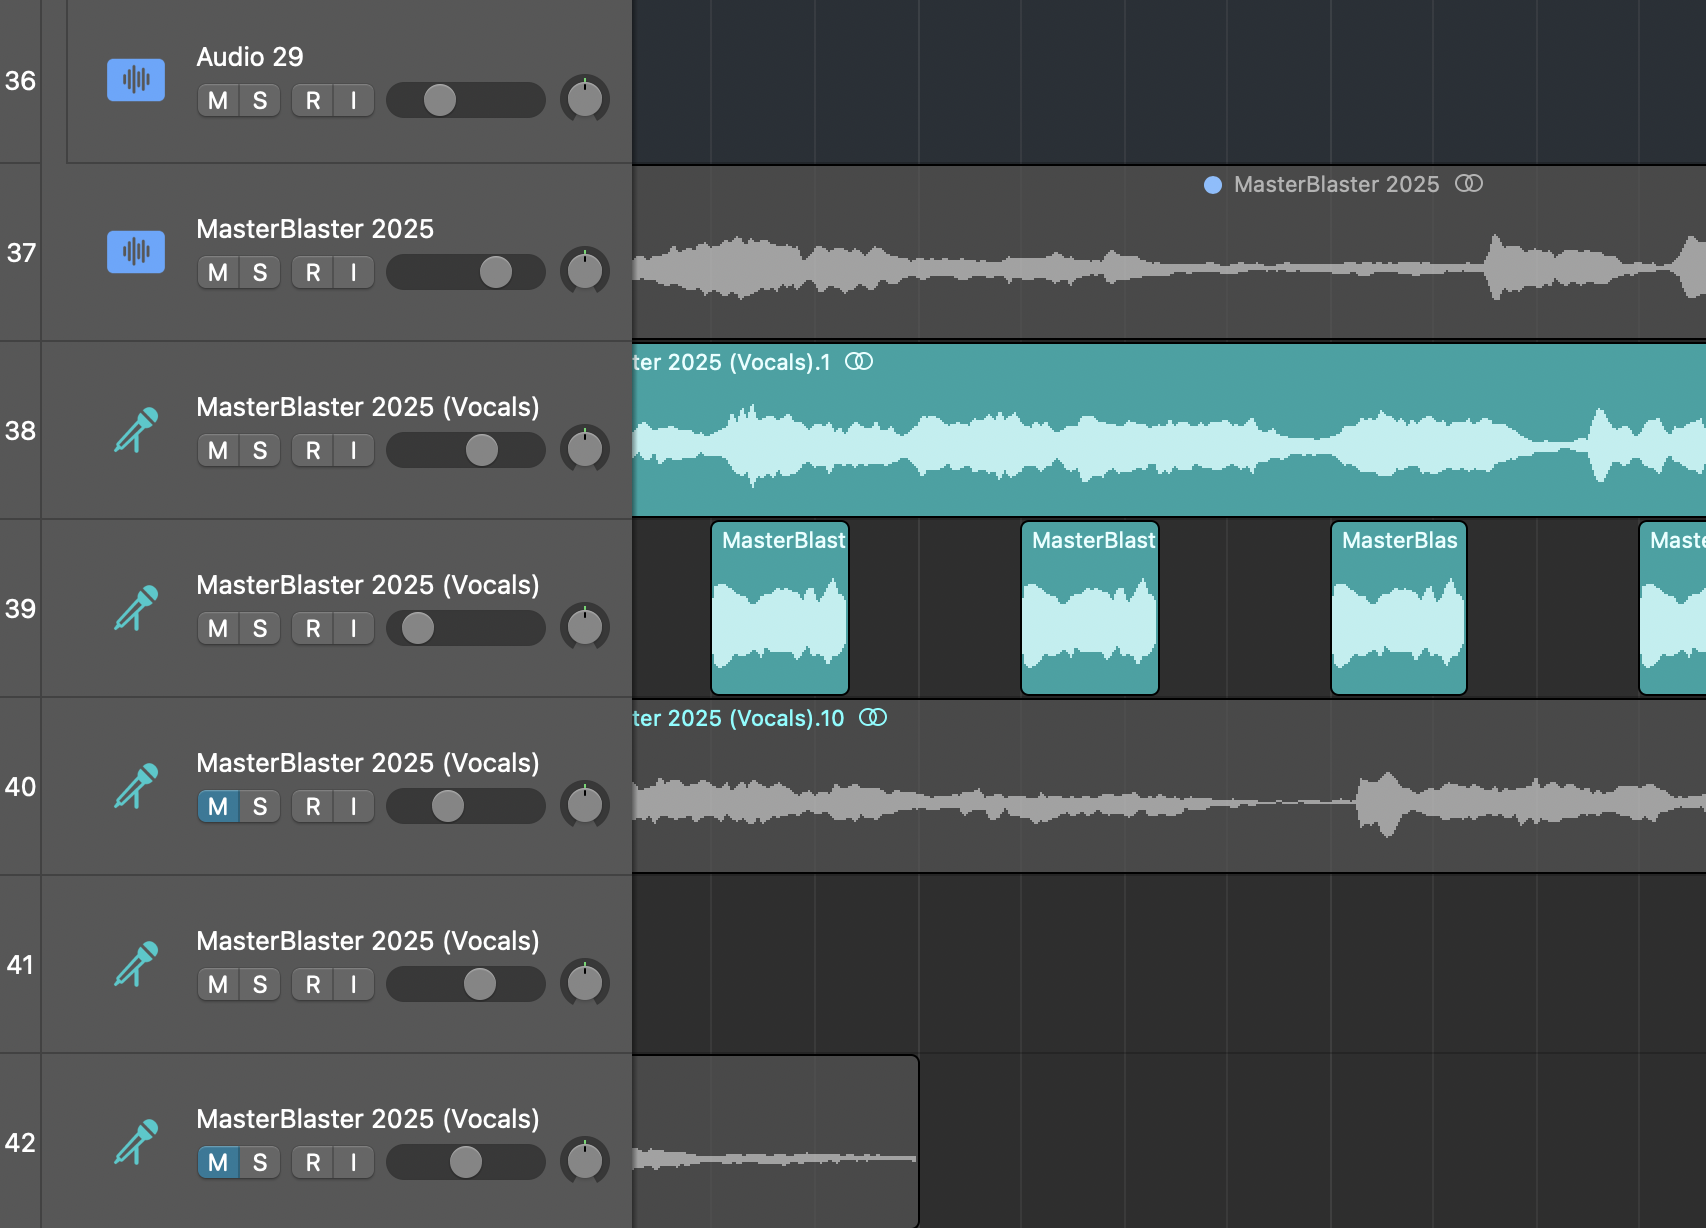Viewport: 1706px width, 1228px height.
Task: Select track 41 by its name label
Action: [367, 941]
